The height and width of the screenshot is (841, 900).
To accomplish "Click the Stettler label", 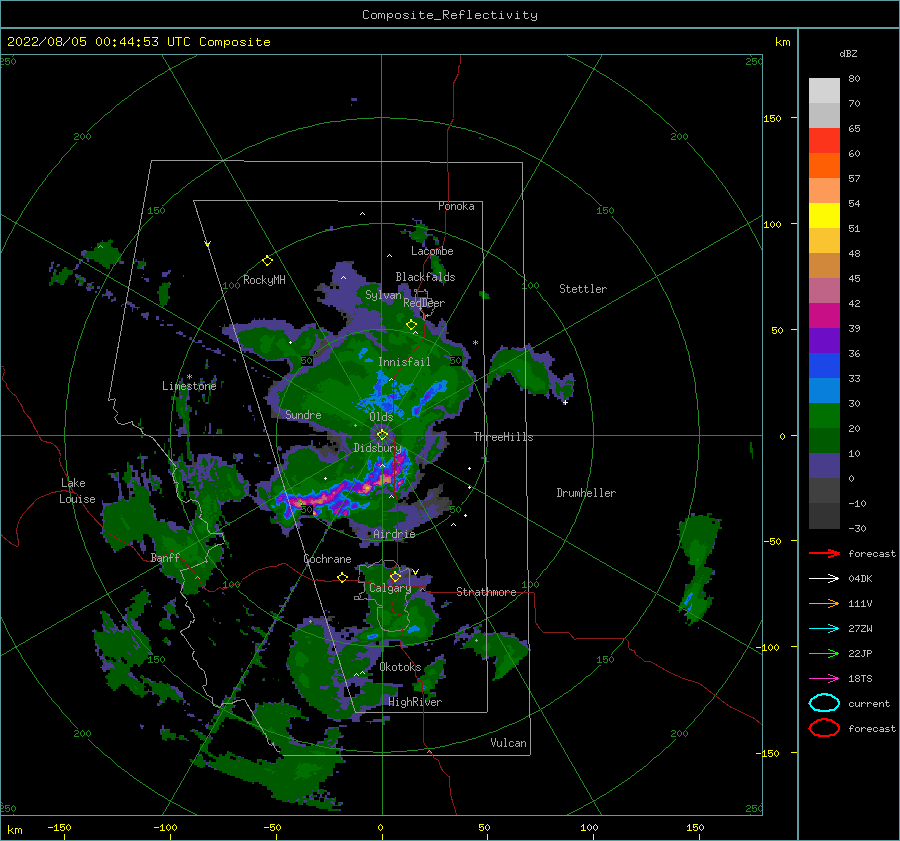I will coord(583,289).
